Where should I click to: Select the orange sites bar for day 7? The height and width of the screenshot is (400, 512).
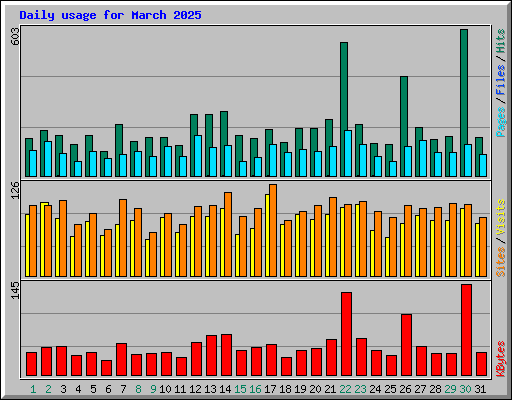point(123,238)
